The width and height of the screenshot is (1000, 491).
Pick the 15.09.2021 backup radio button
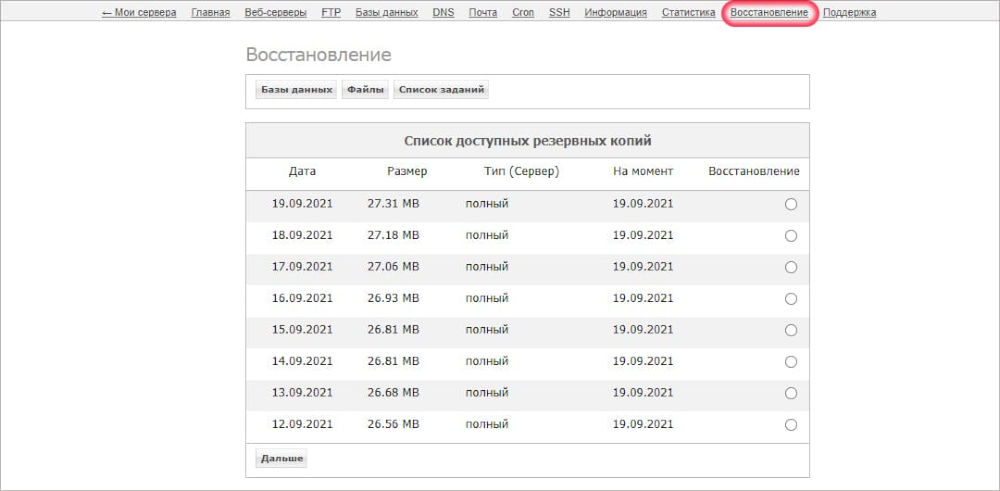coord(791,330)
